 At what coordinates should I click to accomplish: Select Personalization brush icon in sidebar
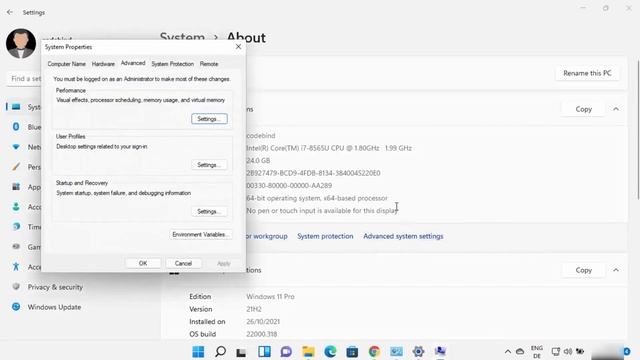tap(16, 167)
